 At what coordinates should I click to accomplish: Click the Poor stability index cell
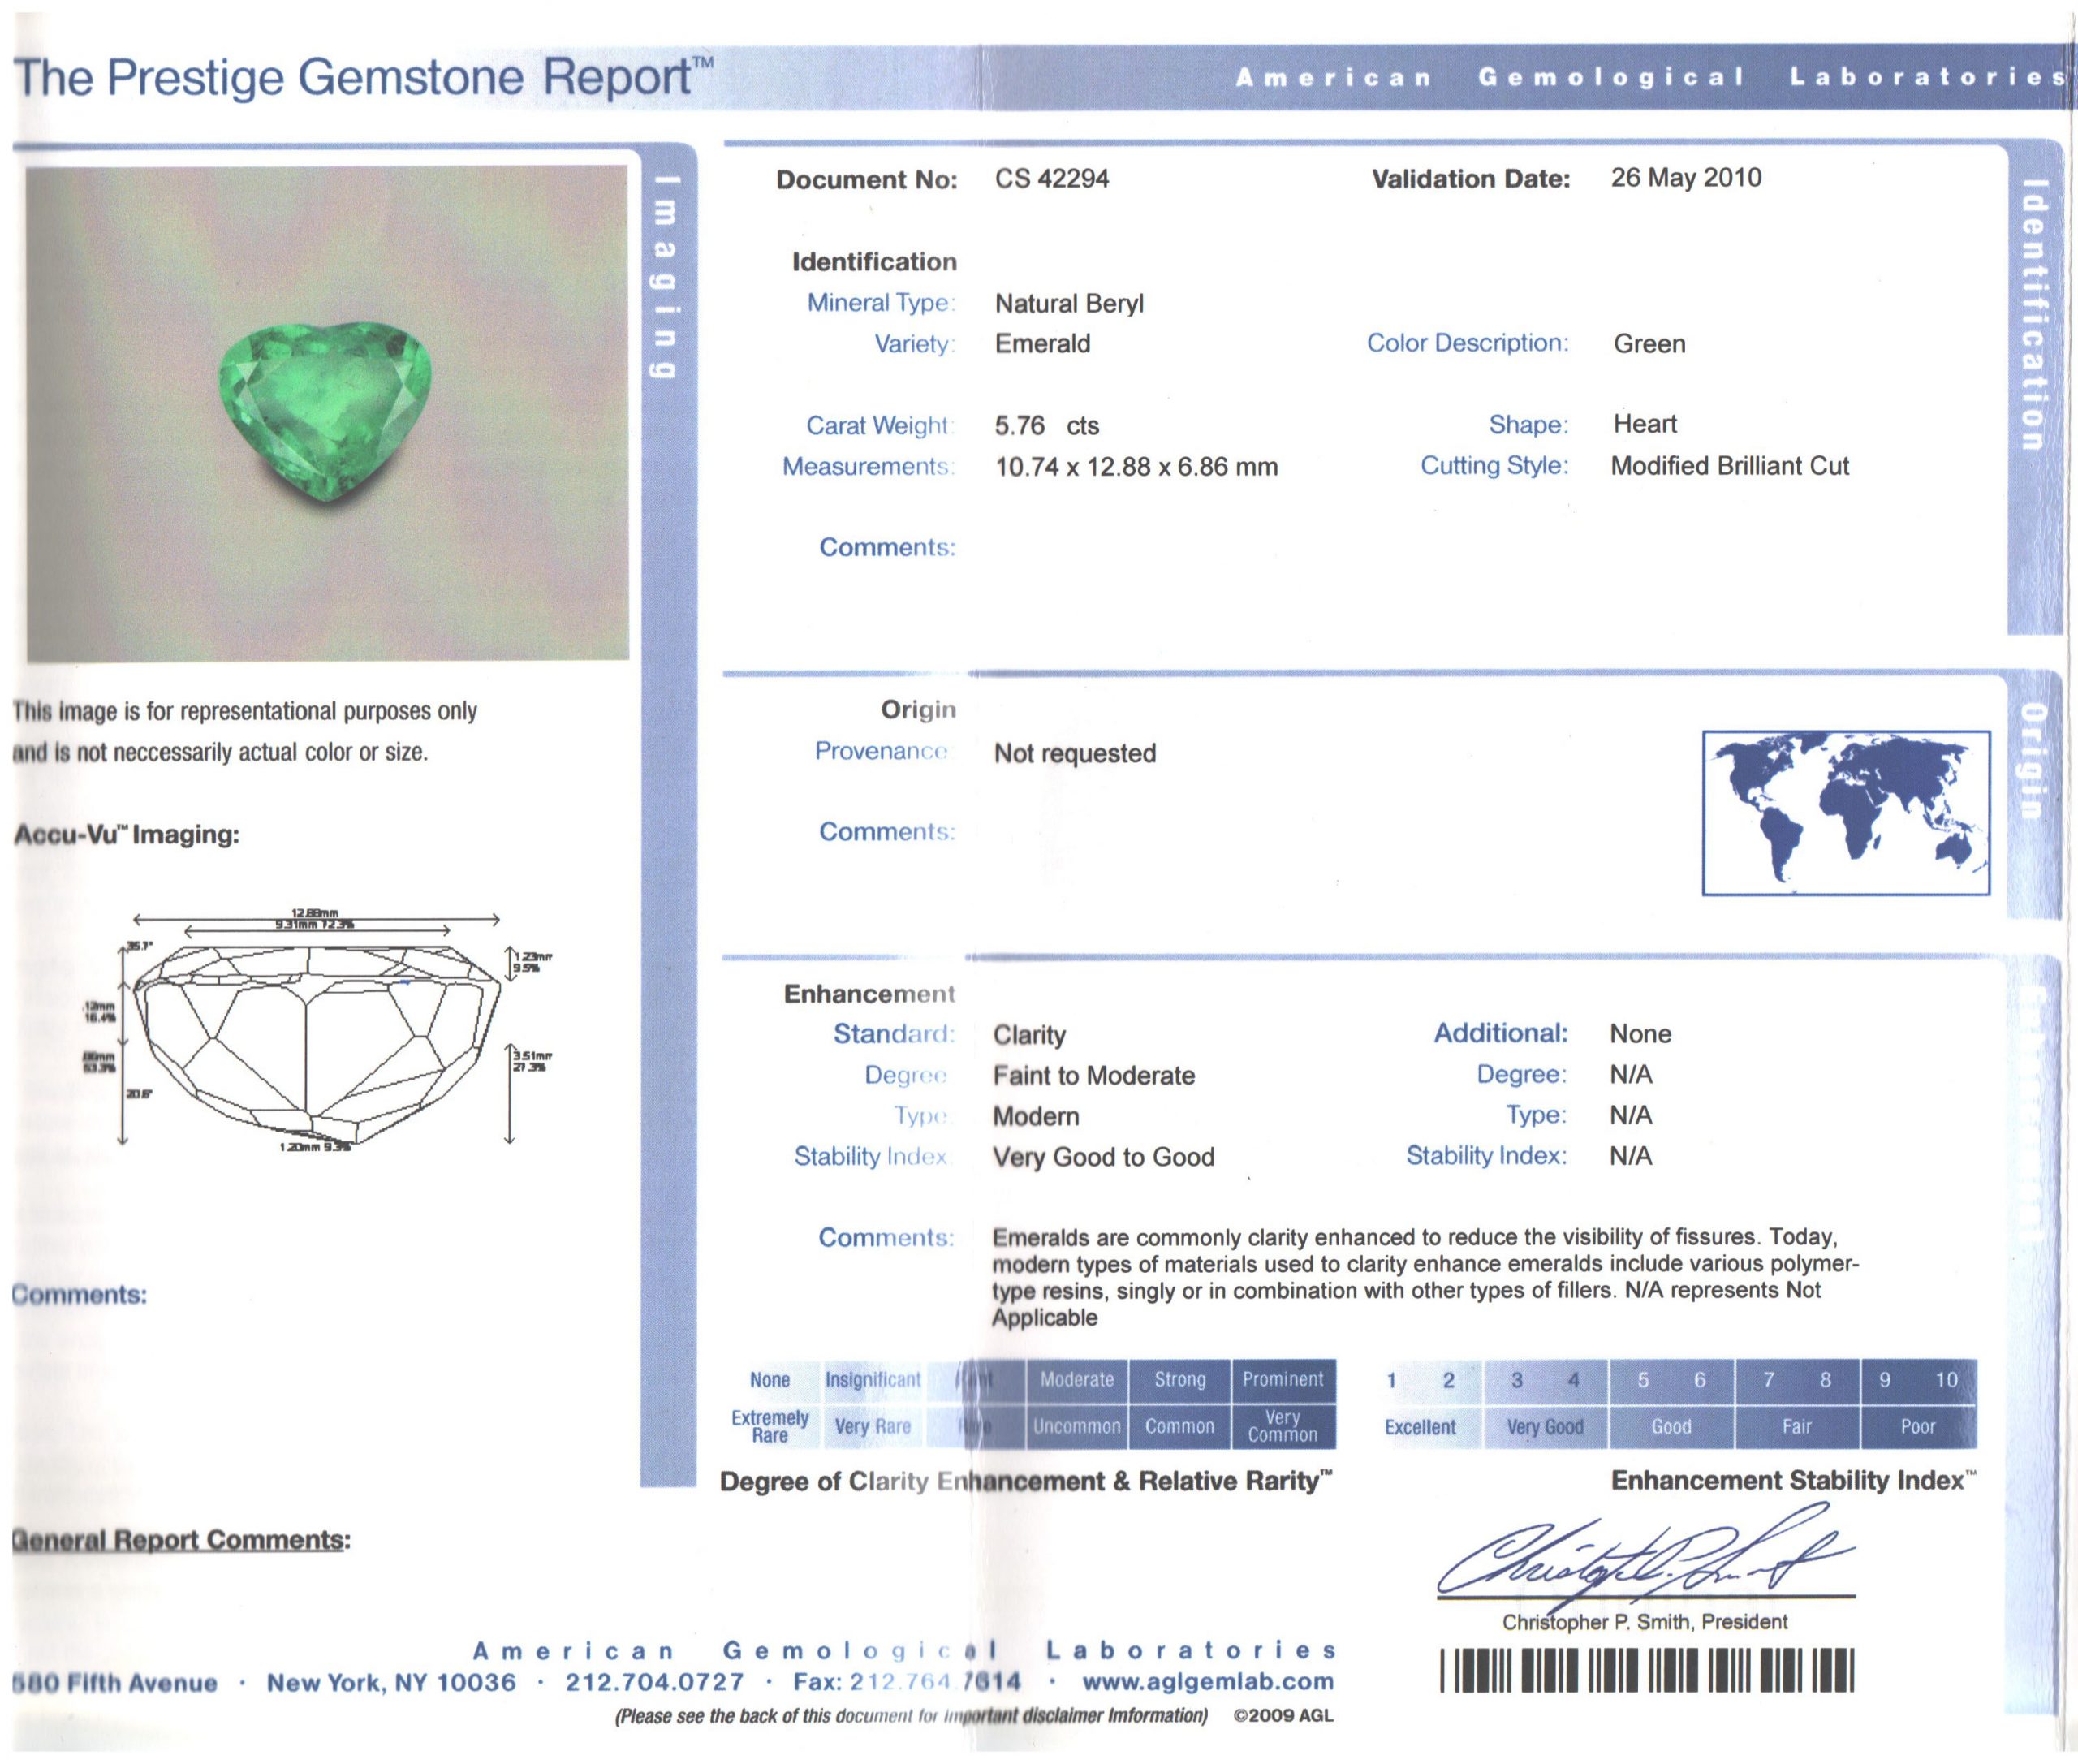tap(1918, 1428)
